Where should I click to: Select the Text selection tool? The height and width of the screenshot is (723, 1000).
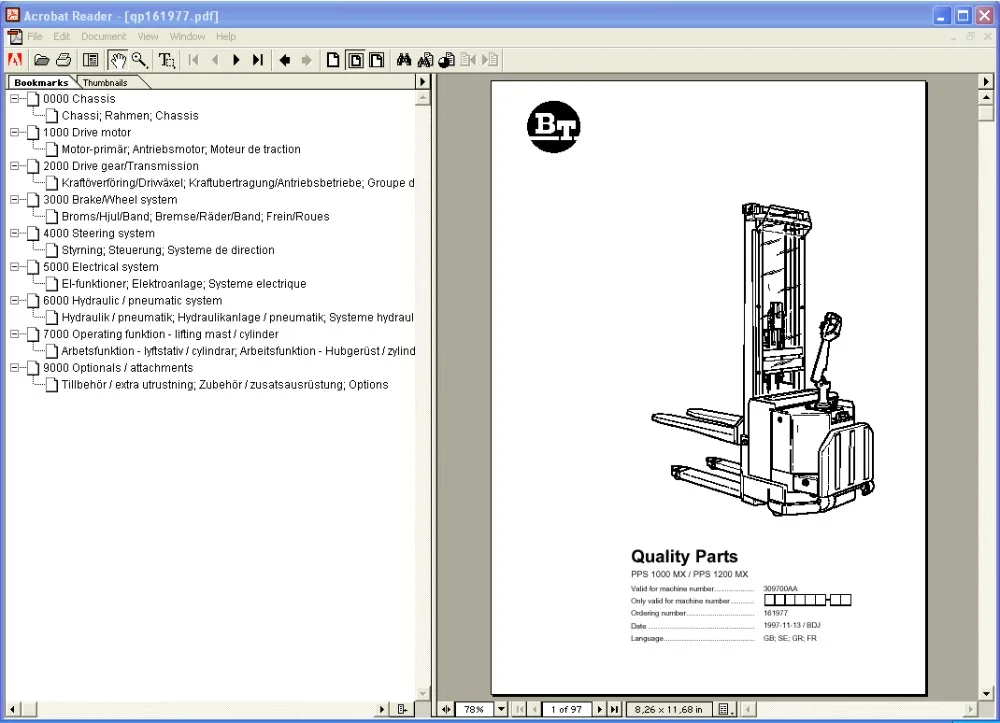(166, 60)
